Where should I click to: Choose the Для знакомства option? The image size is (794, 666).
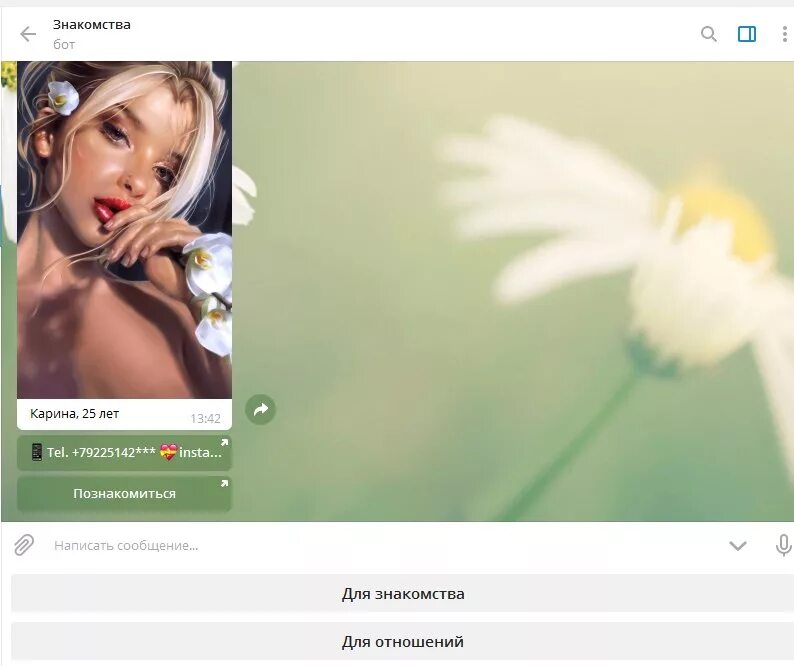(x=403, y=594)
